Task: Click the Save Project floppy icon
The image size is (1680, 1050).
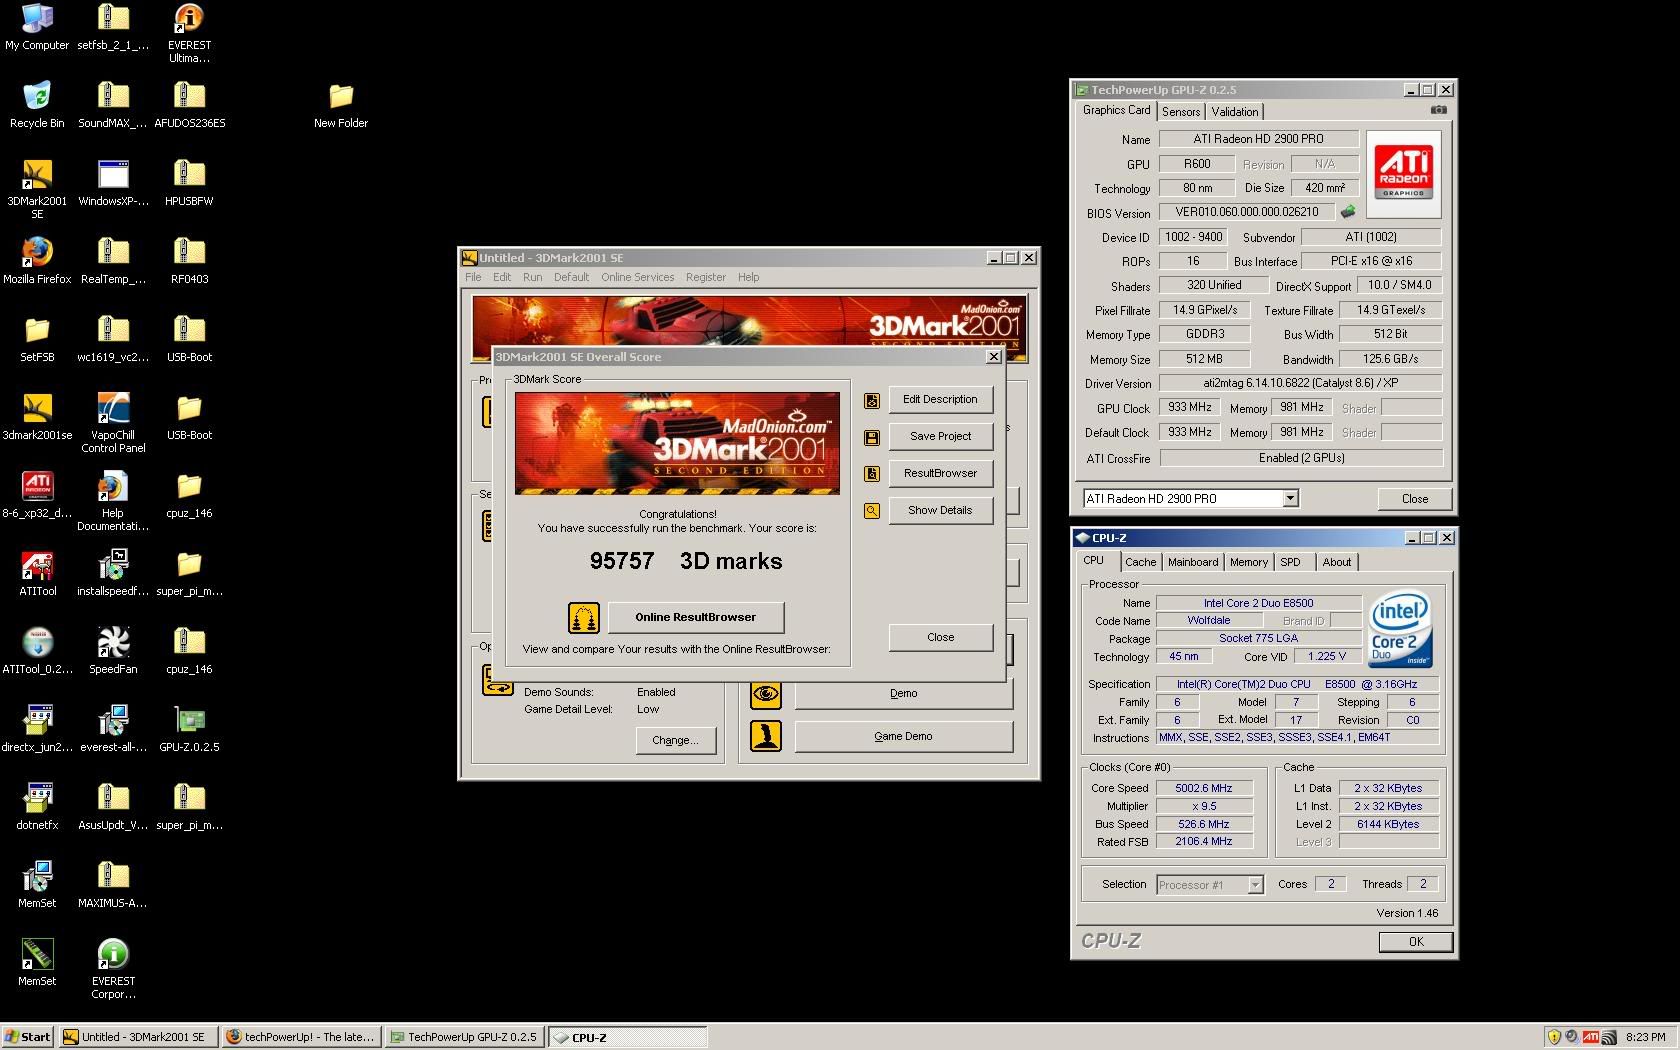Action: [872, 437]
